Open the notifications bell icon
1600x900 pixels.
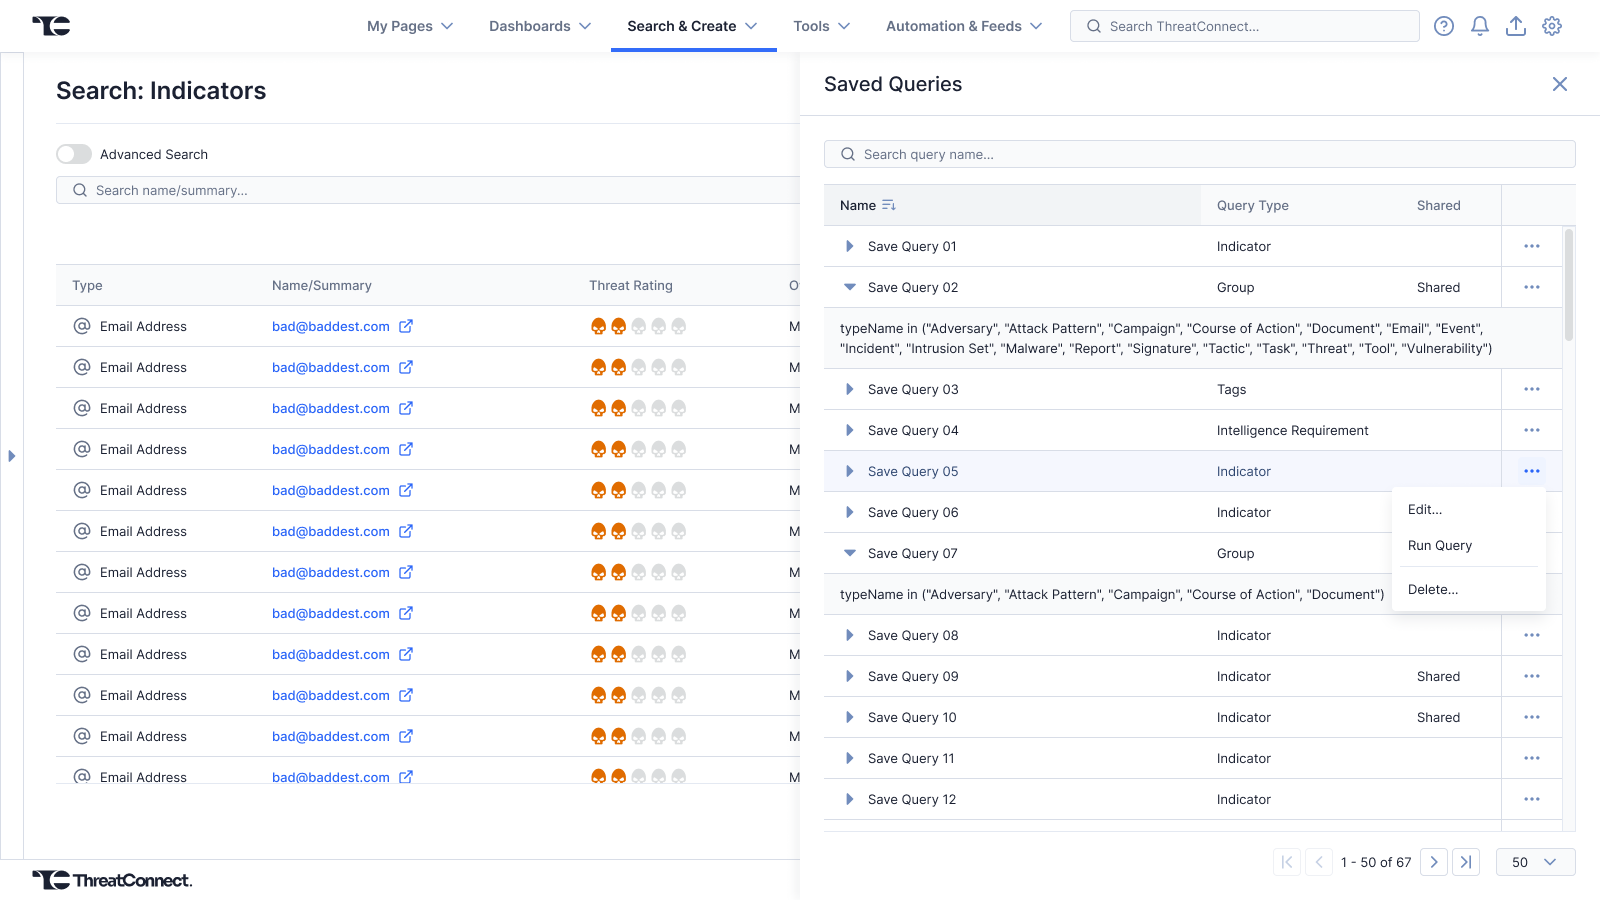point(1480,26)
